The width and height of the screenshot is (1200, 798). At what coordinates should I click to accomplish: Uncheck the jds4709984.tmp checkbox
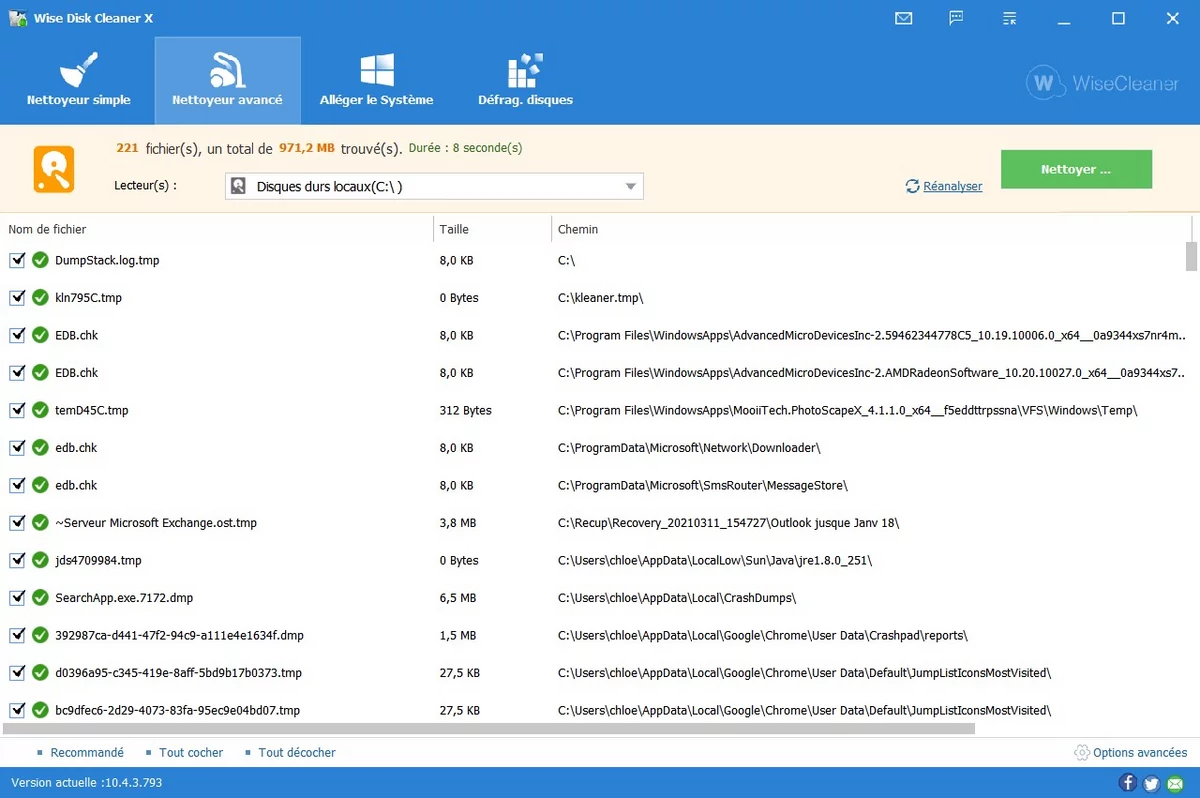tap(17, 560)
